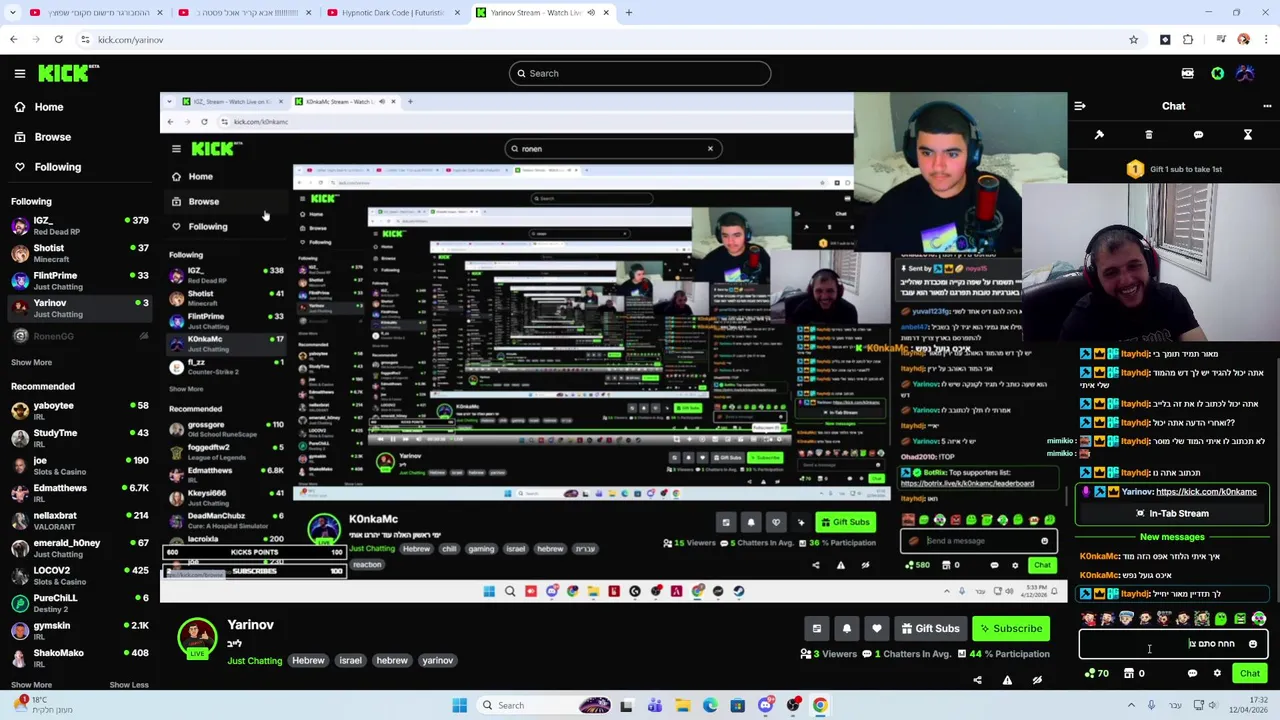Image resolution: width=1280 pixels, height=720 pixels.
Task: Click the kick.com/yarinov address bar
Action: pos(600,40)
